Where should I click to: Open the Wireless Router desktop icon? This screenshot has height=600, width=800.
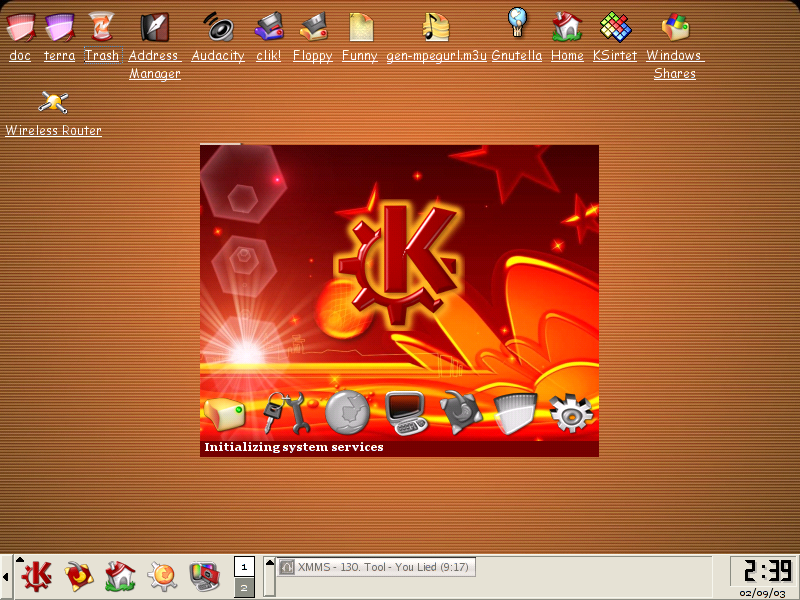pos(53,102)
